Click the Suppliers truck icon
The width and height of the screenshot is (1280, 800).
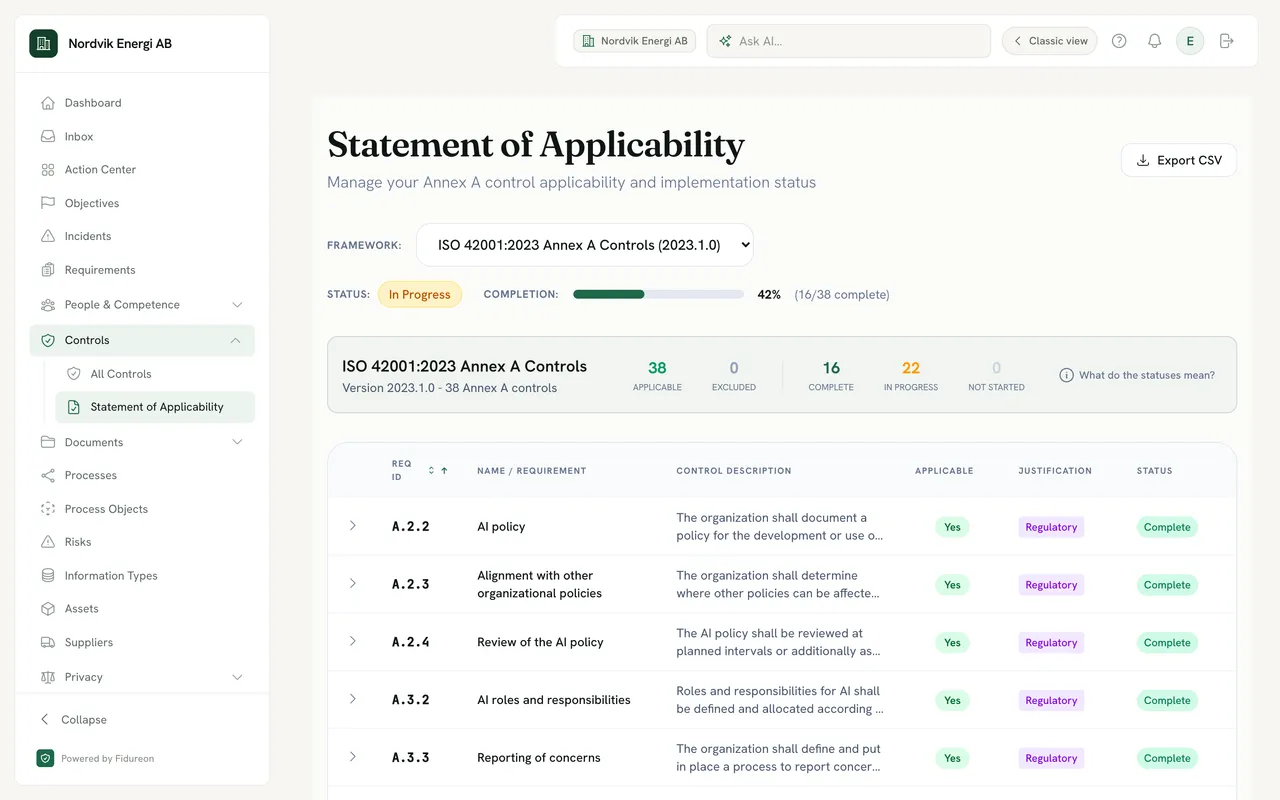tap(47, 642)
